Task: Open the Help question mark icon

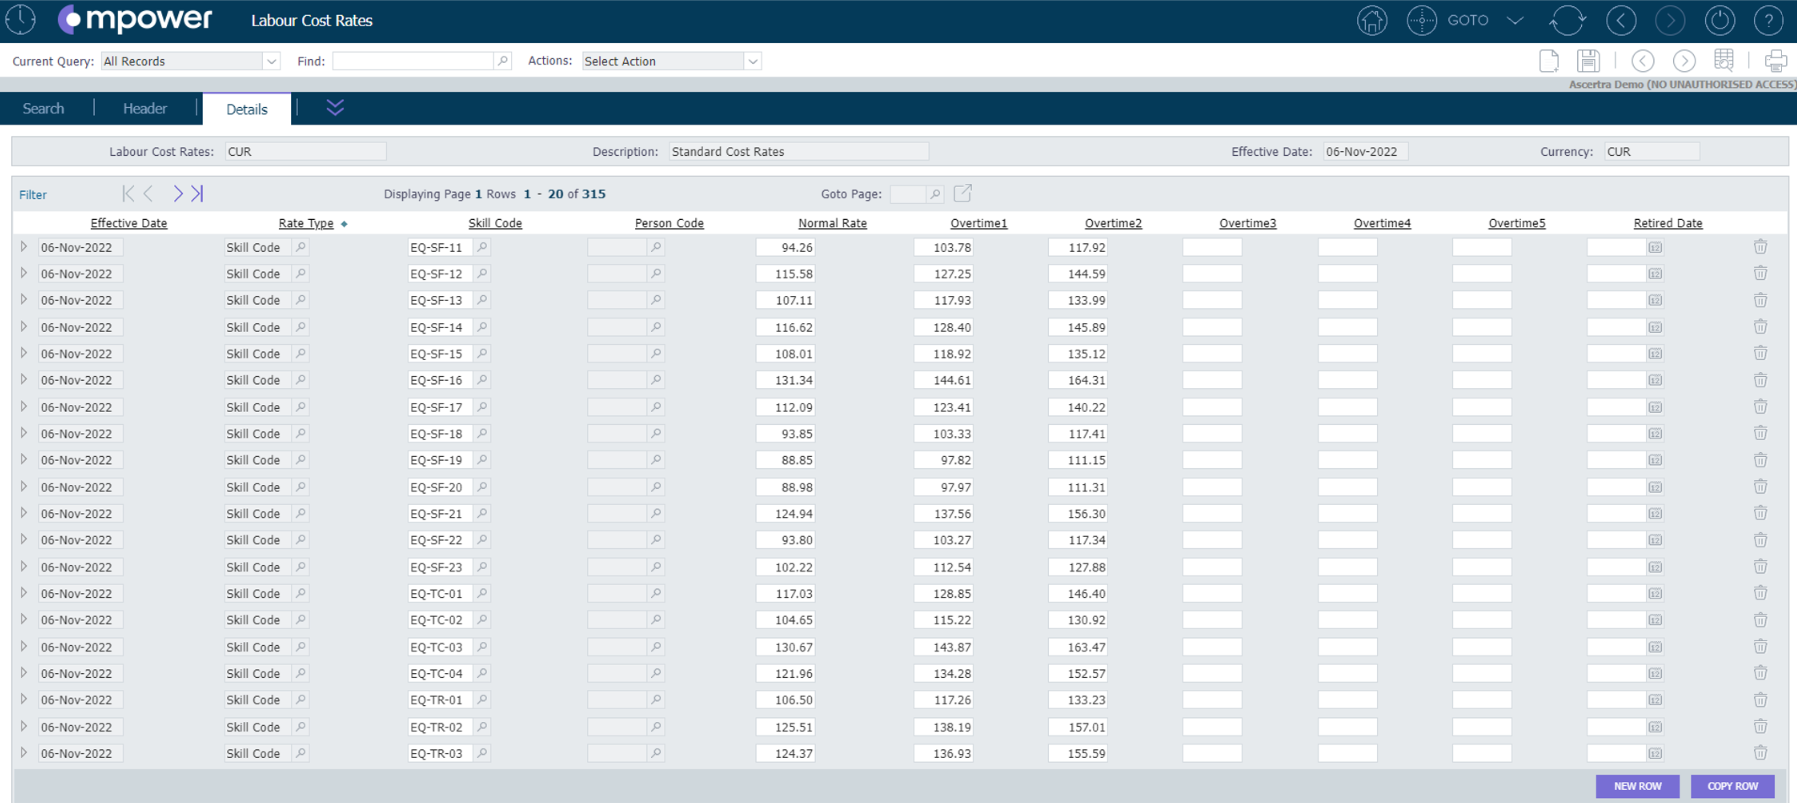Action: pyautogui.click(x=1768, y=20)
